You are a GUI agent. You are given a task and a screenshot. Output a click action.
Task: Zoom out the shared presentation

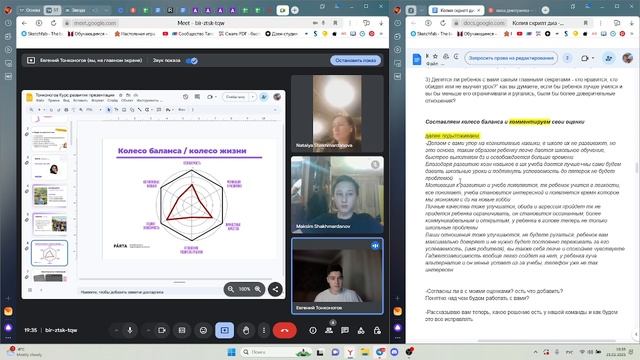pyautogui.click(x=231, y=289)
